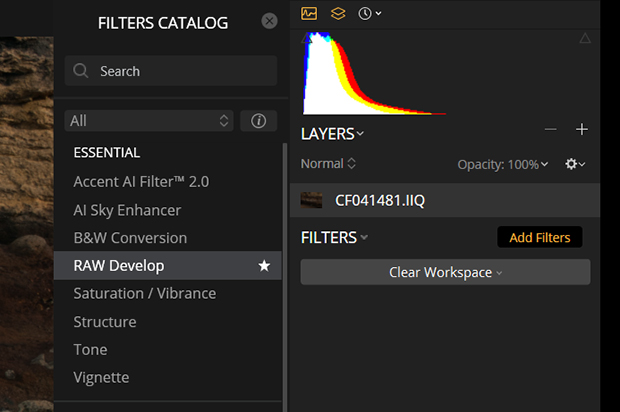
Task: Toggle the histogram panel icon
Action: click(309, 13)
